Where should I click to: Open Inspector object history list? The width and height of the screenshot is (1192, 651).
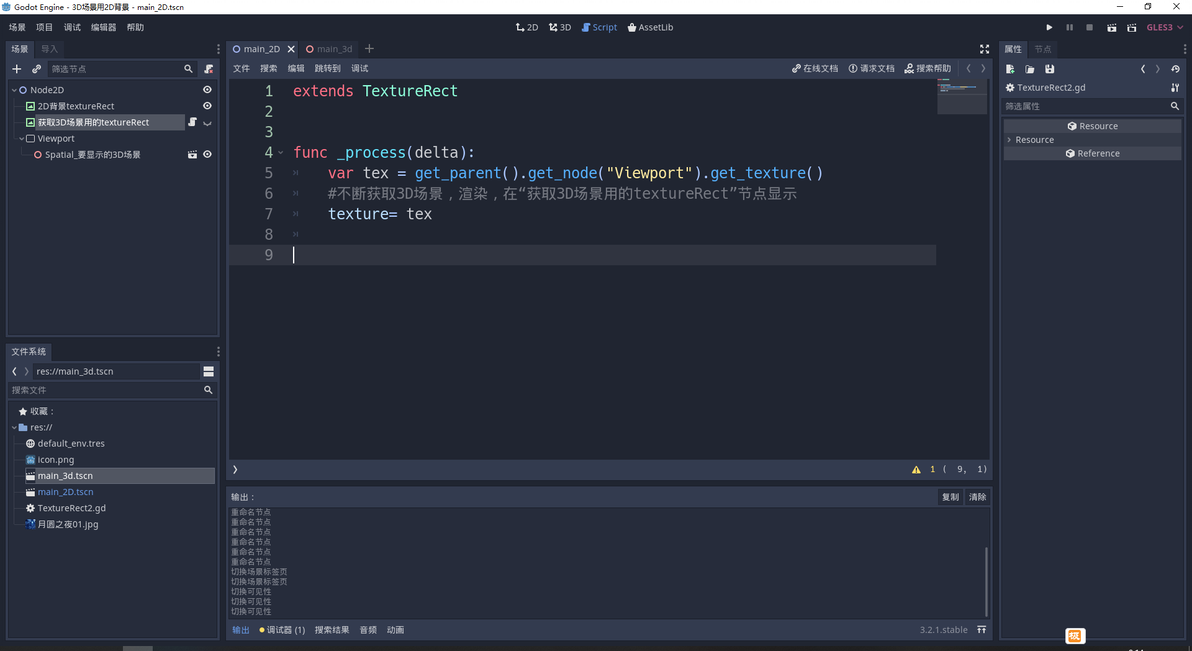coord(1175,68)
